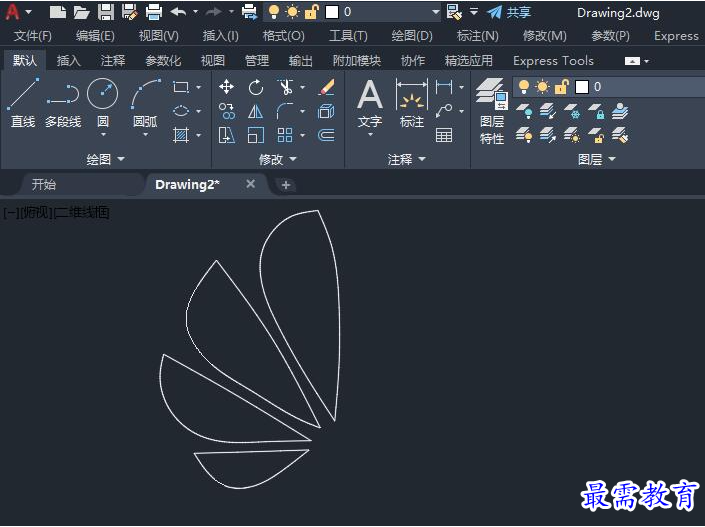705x527 pixels.
Task: Toggle layer lock icon in ribbon layer box
Action: click(x=562, y=86)
